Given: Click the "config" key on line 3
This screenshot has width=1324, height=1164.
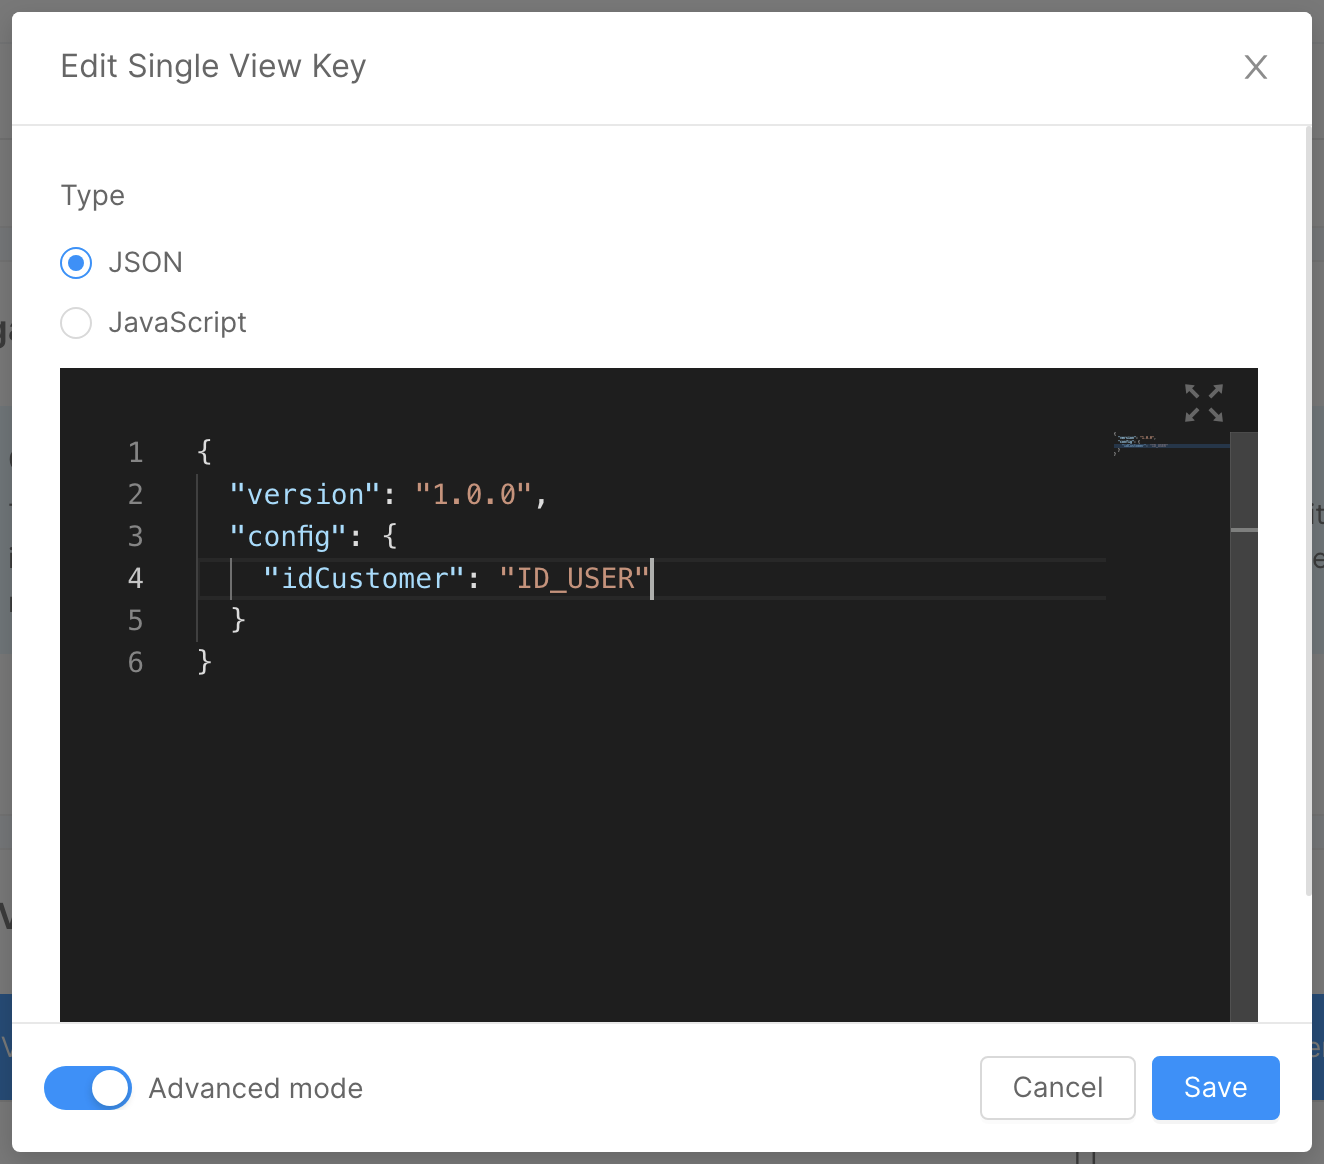Looking at the screenshot, I should [288, 537].
